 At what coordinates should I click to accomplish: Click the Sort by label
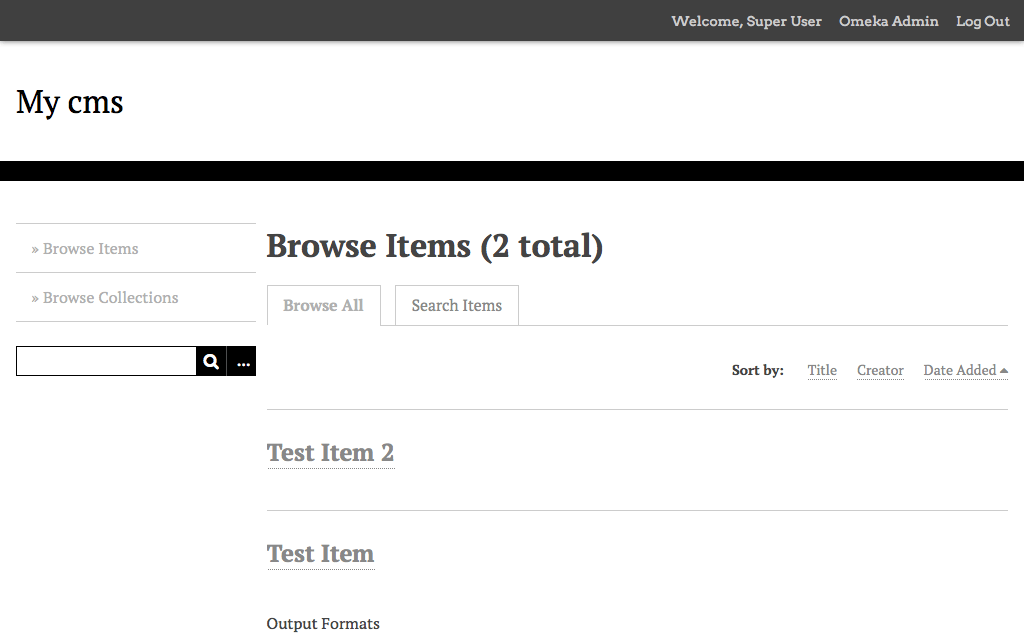[757, 371]
